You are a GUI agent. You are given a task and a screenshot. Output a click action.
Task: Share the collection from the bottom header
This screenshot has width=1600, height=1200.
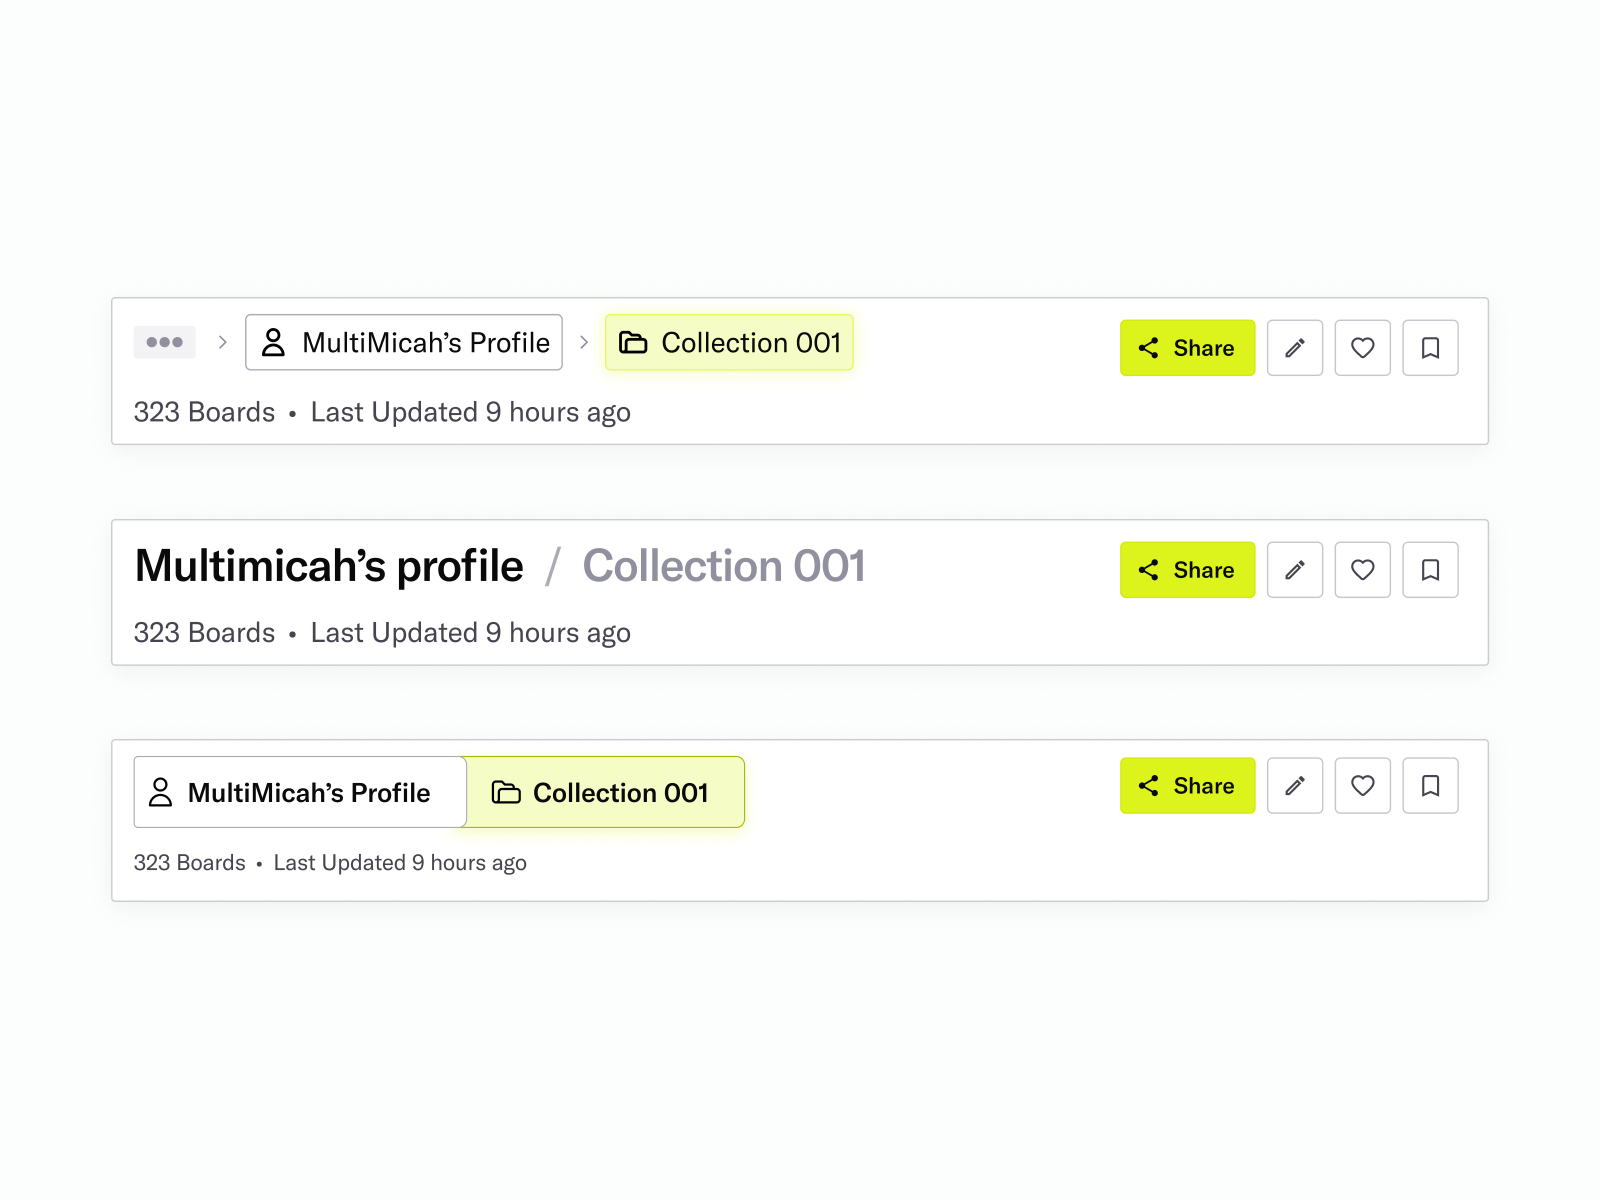pos(1187,786)
